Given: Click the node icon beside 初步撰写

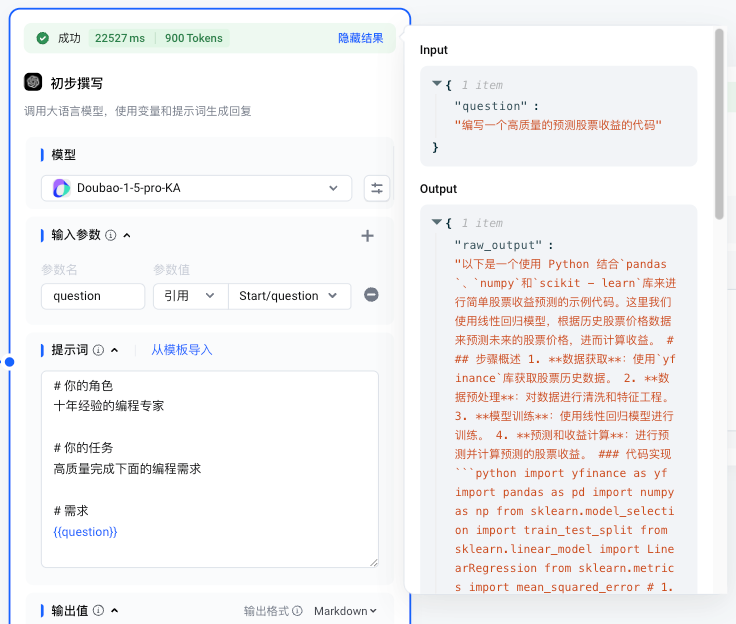Looking at the screenshot, I should coord(33,82).
